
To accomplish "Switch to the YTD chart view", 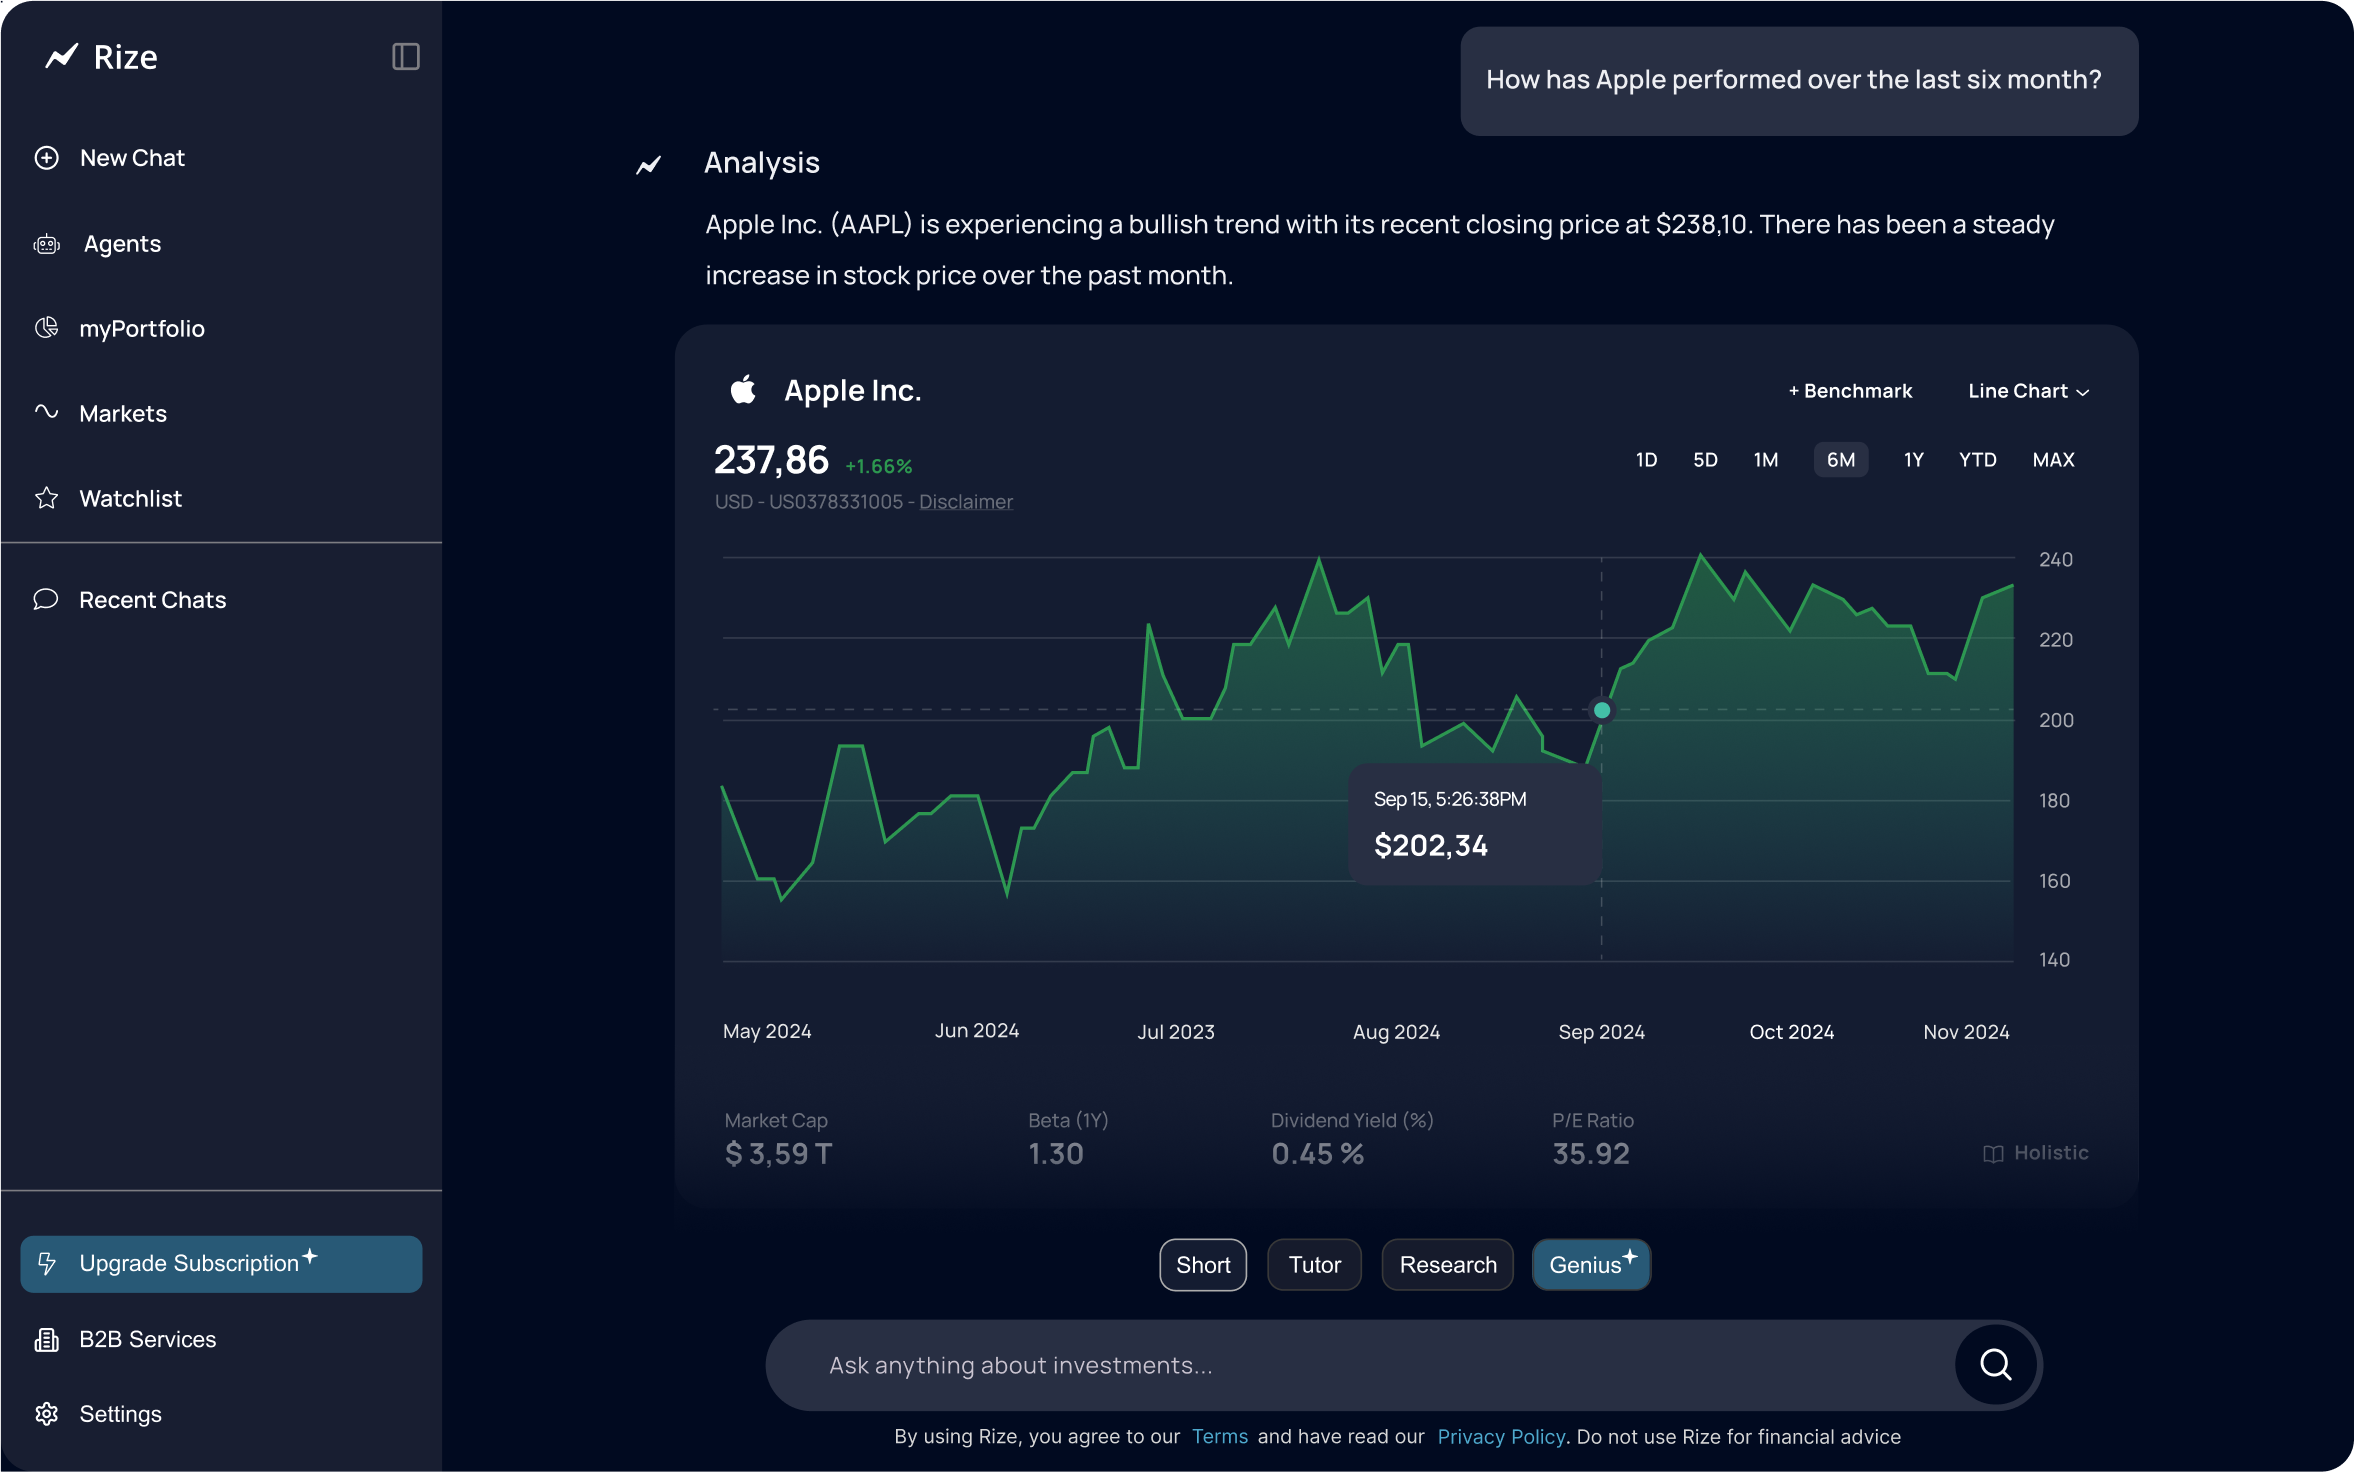I will point(1976,458).
